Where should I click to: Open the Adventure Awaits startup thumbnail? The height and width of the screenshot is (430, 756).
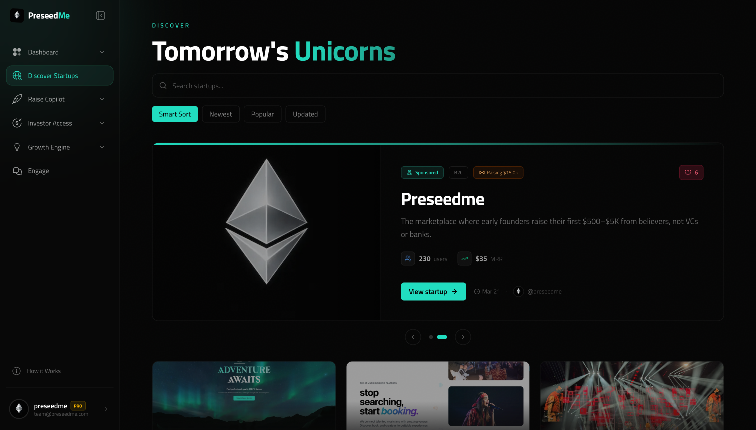pyautogui.click(x=243, y=395)
